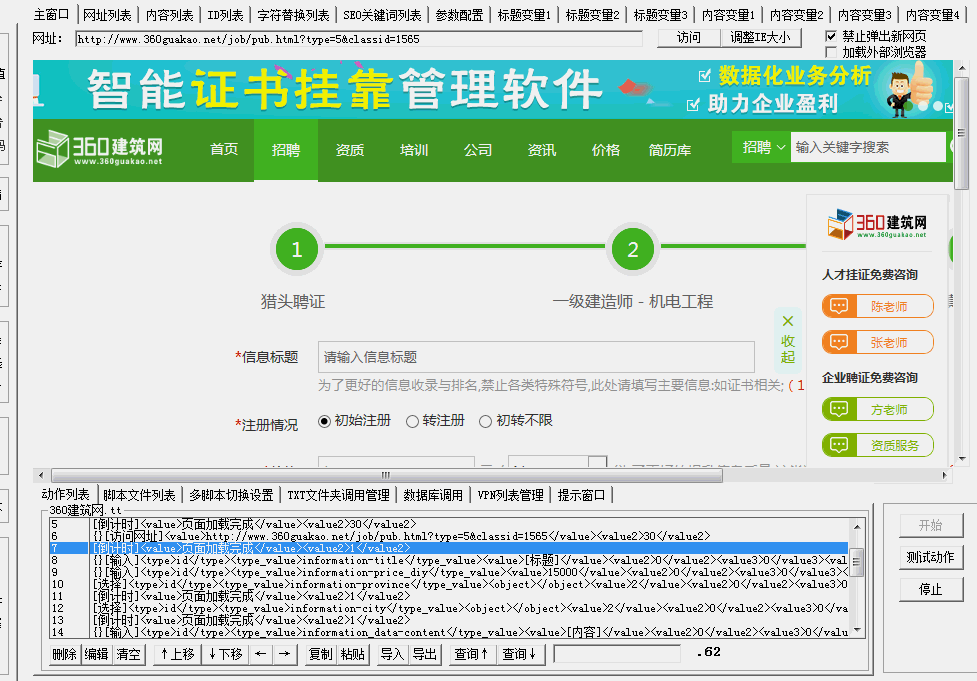Click the chat icon next to 方老师
The width and height of the screenshot is (977, 681).
pyautogui.click(x=839, y=409)
